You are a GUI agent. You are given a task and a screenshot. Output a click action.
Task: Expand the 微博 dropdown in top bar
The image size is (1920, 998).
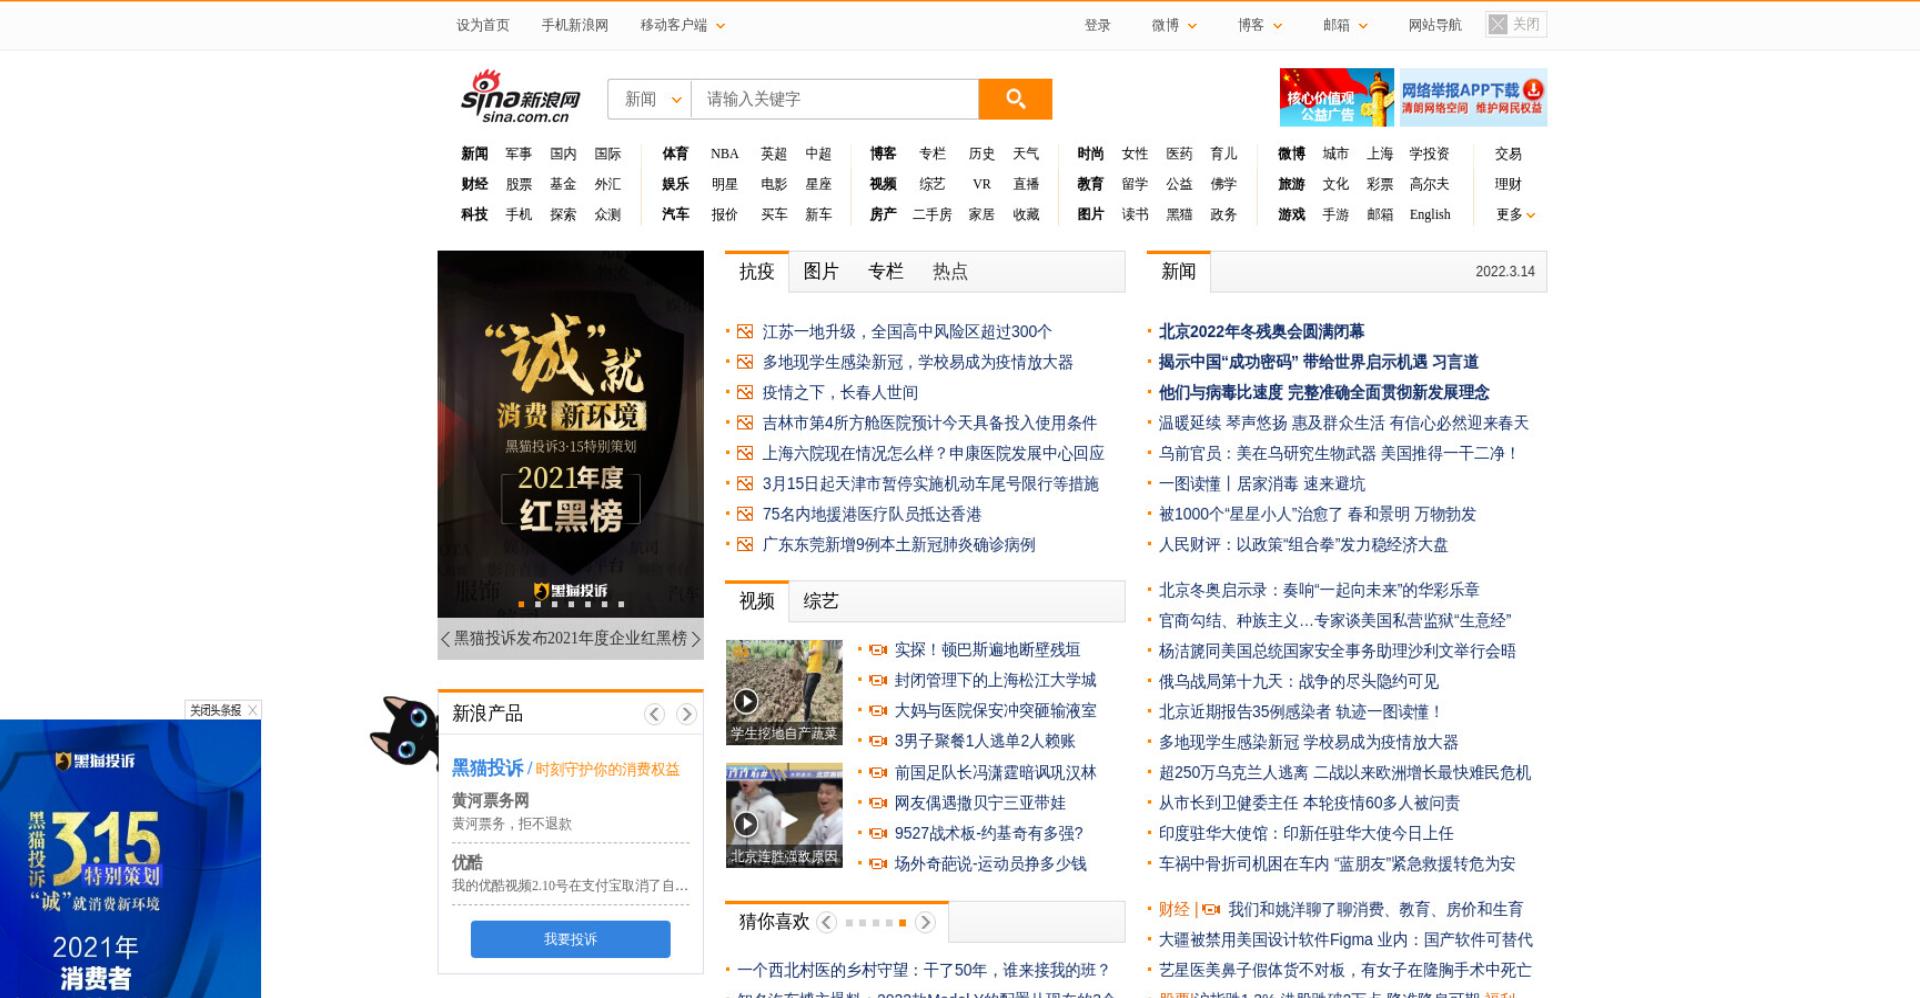point(1192,26)
